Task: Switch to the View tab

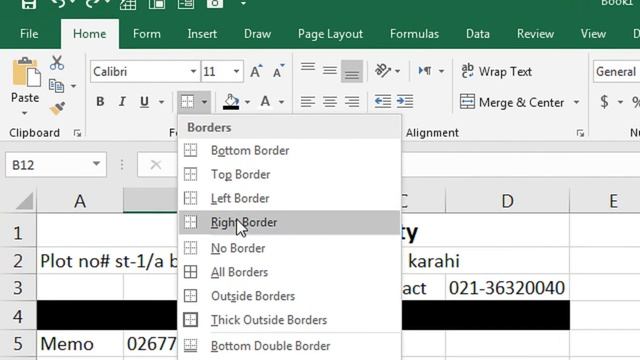Action: coord(593,34)
